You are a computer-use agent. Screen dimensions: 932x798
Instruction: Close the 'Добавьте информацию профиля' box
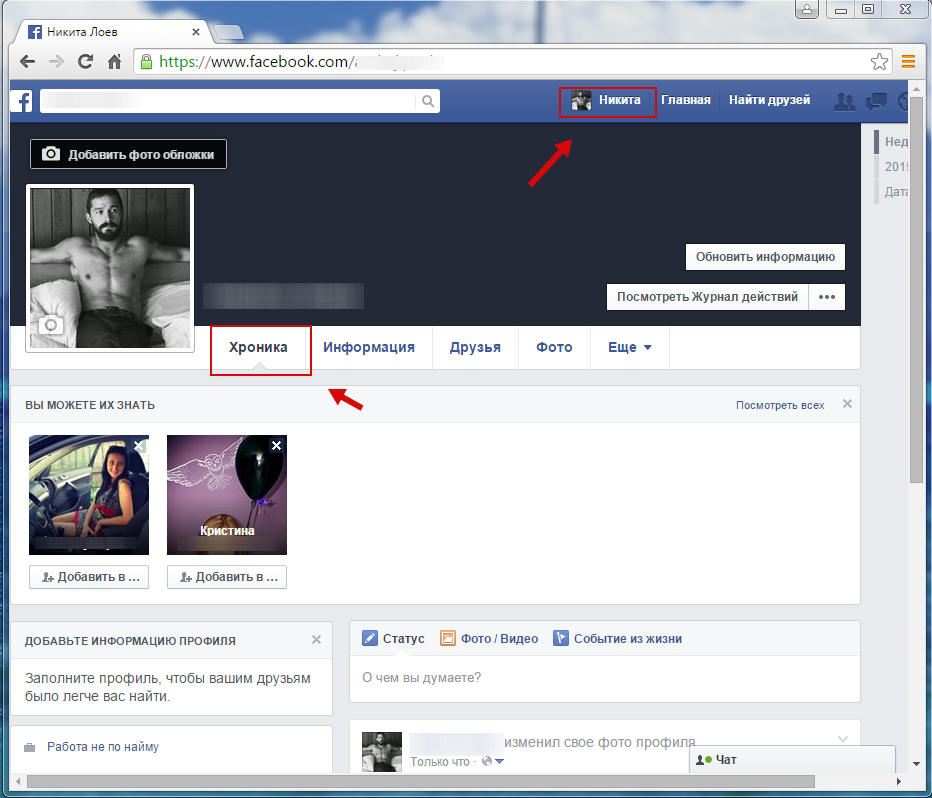317,640
